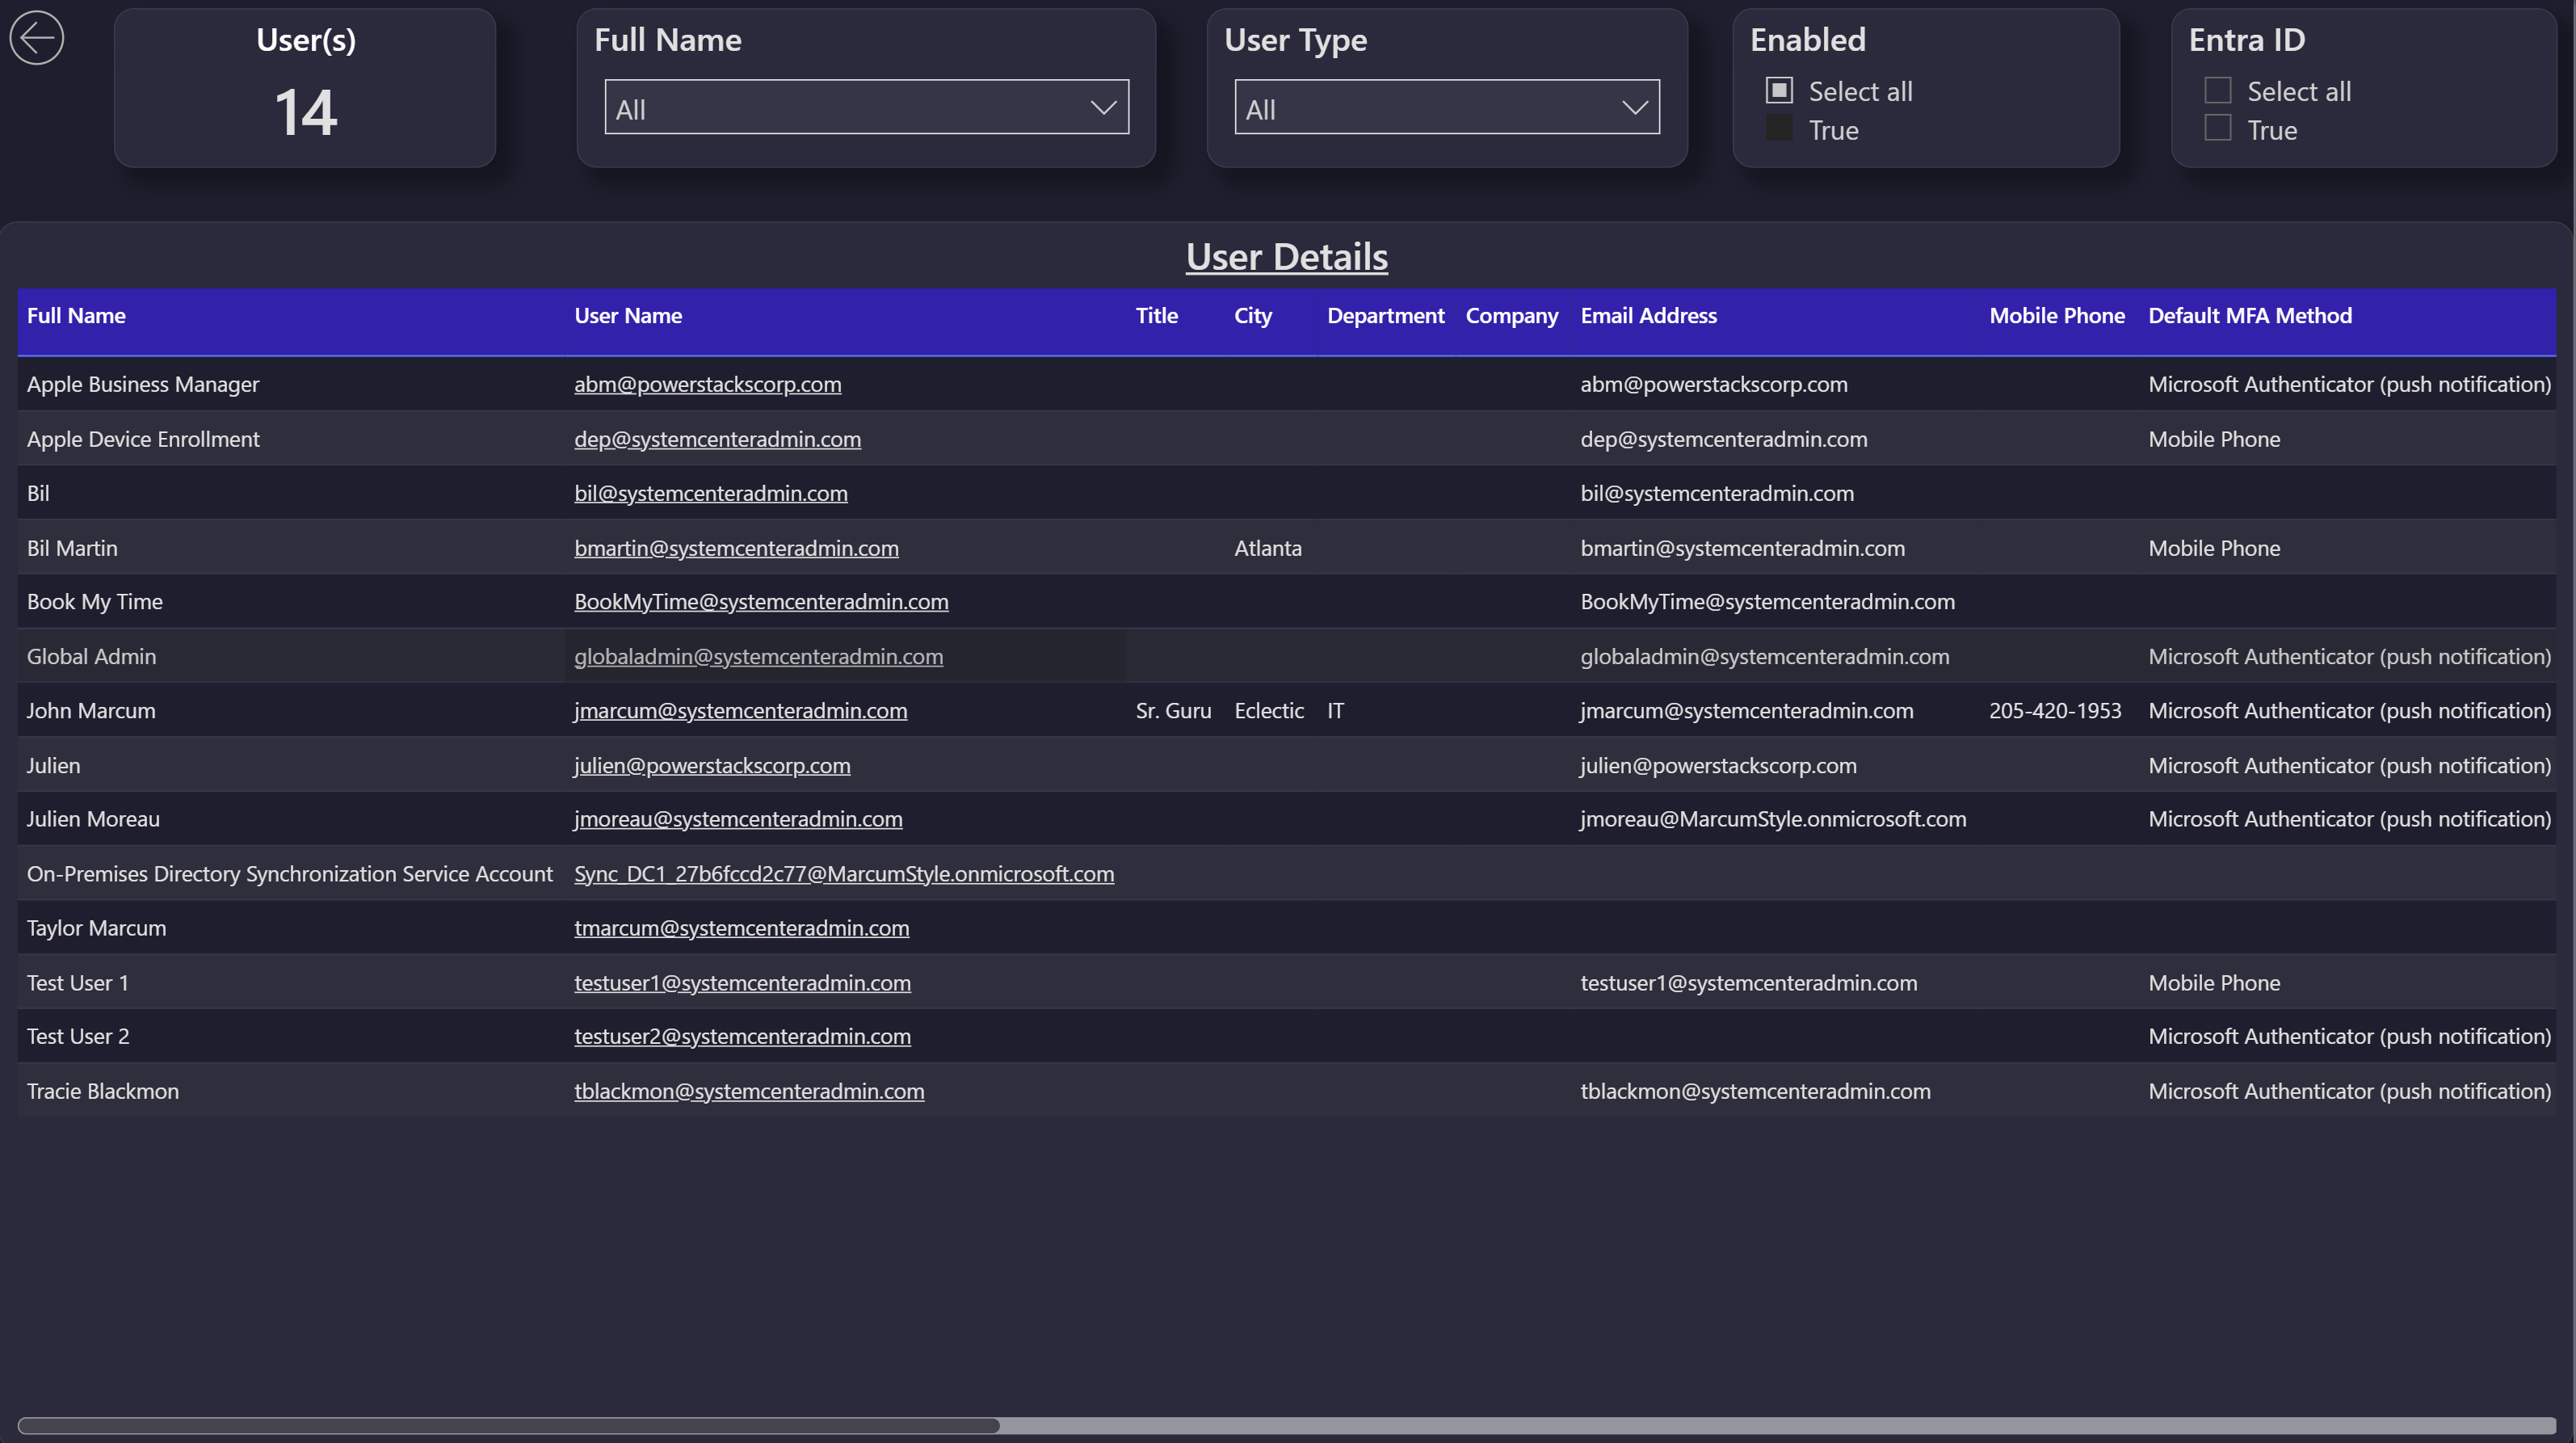
Task: Select 'Test User 1' name cell
Action: (78, 982)
